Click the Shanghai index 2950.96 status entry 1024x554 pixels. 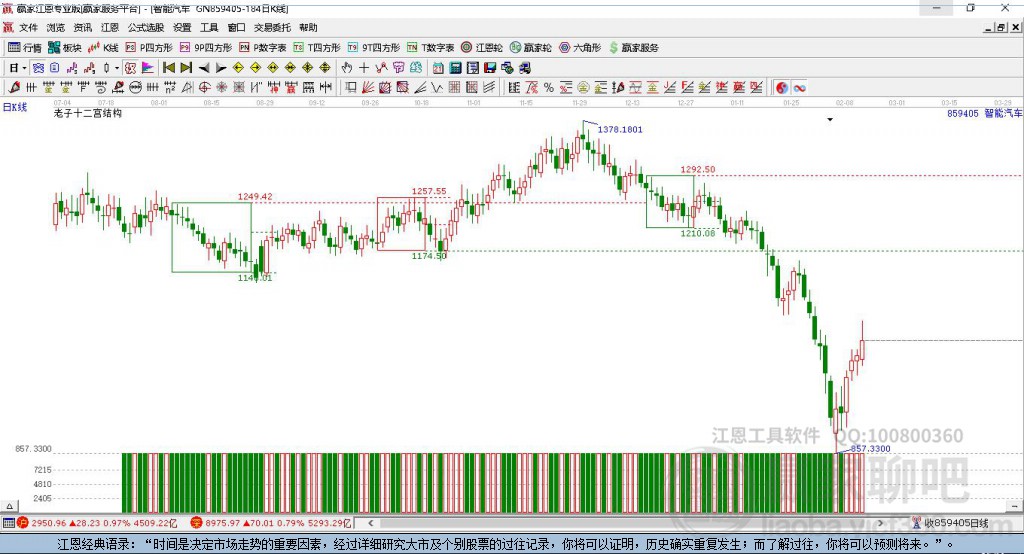pyautogui.click(x=97, y=523)
